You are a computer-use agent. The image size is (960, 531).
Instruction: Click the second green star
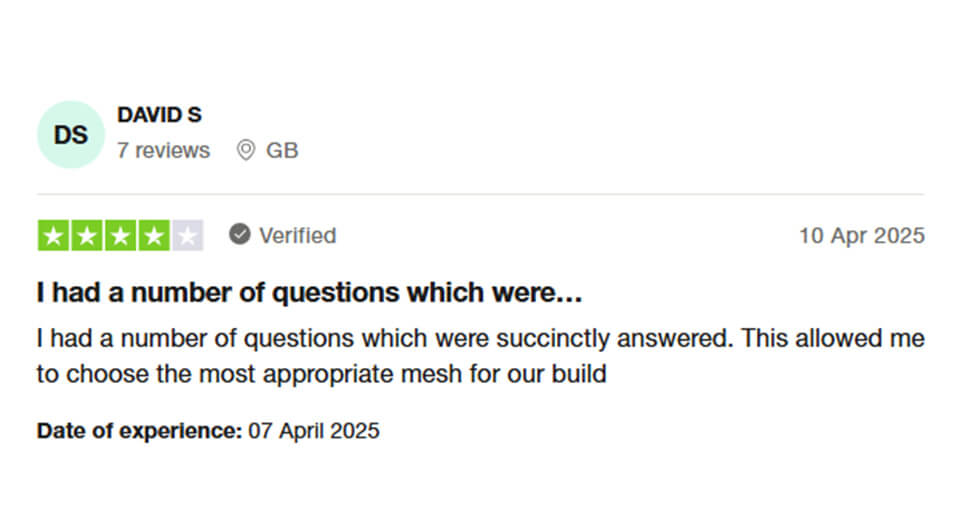pyautogui.click(x=87, y=235)
